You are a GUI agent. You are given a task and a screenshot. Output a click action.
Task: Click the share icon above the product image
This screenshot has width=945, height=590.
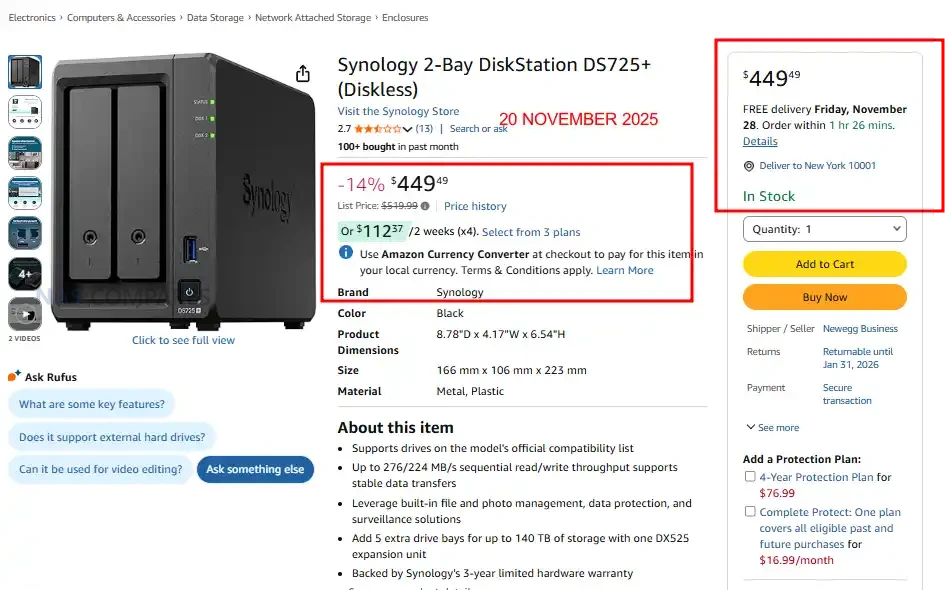(x=303, y=74)
